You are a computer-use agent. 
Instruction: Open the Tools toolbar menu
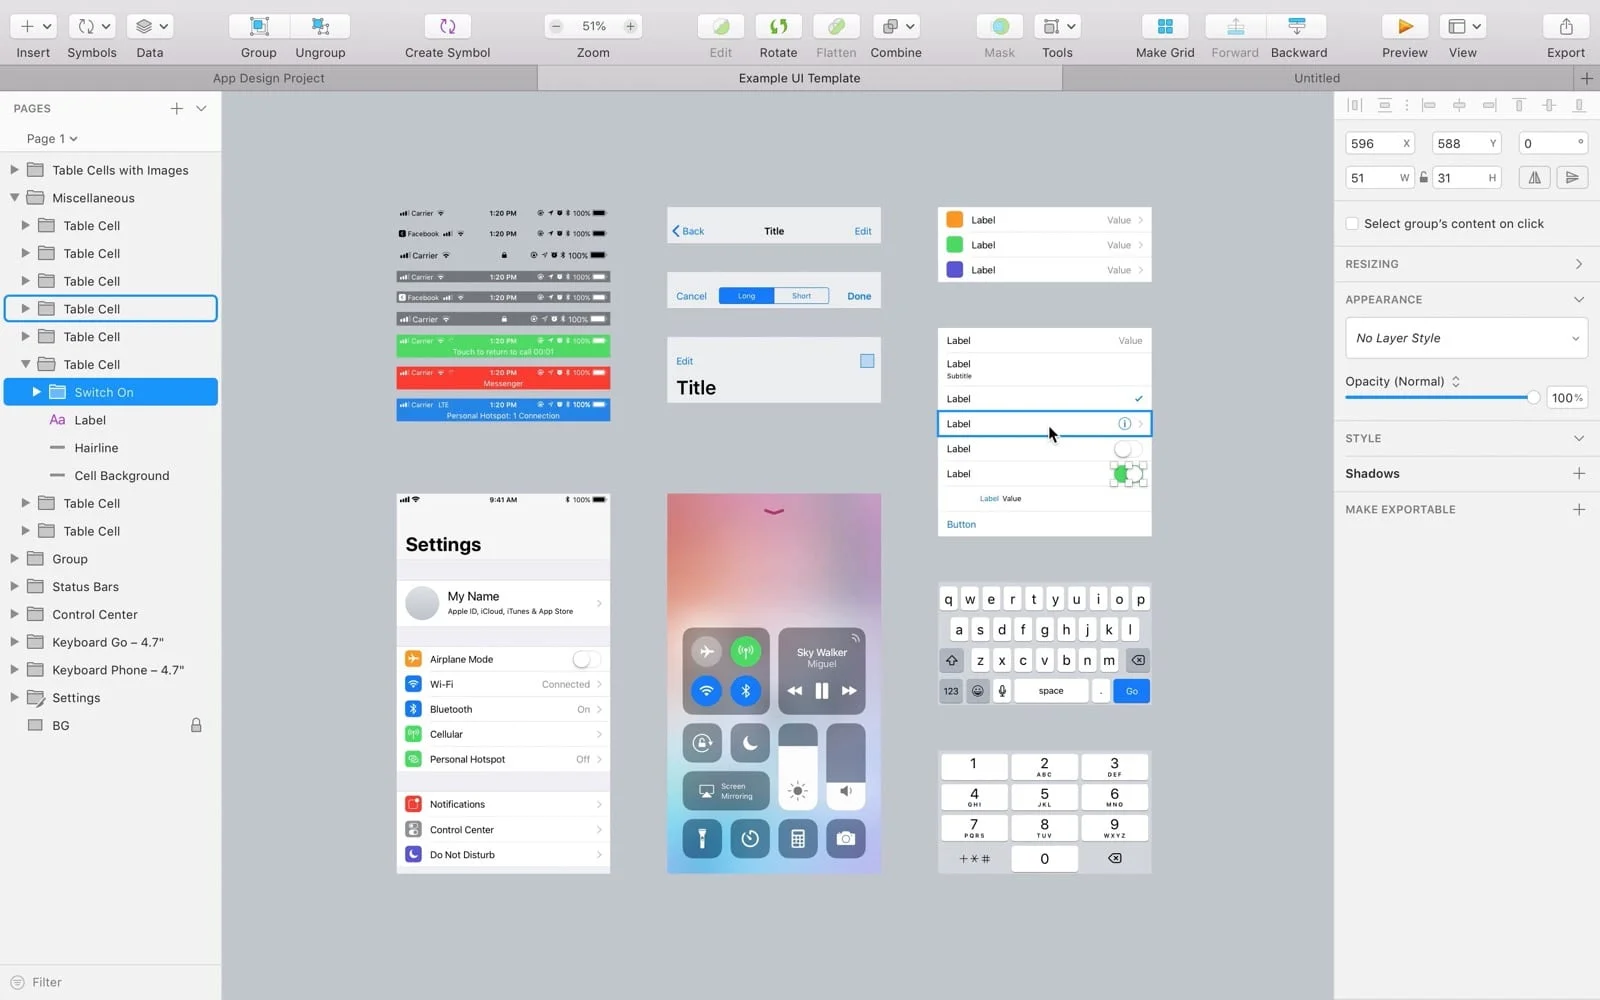click(x=1057, y=26)
